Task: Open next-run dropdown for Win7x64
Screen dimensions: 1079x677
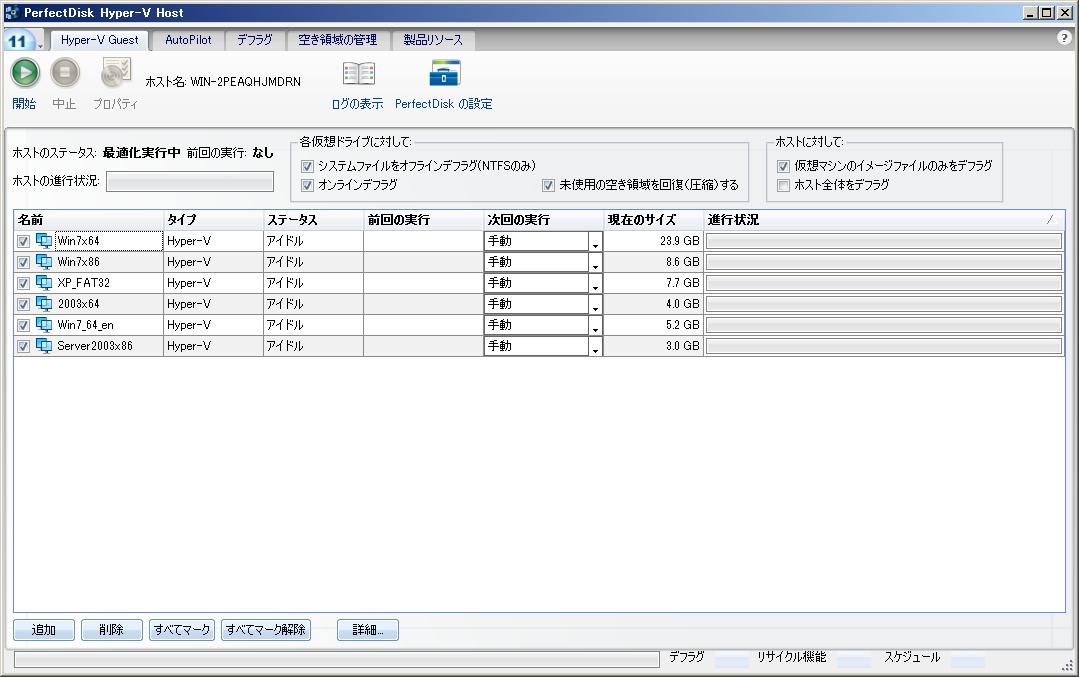Action: click(595, 241)
